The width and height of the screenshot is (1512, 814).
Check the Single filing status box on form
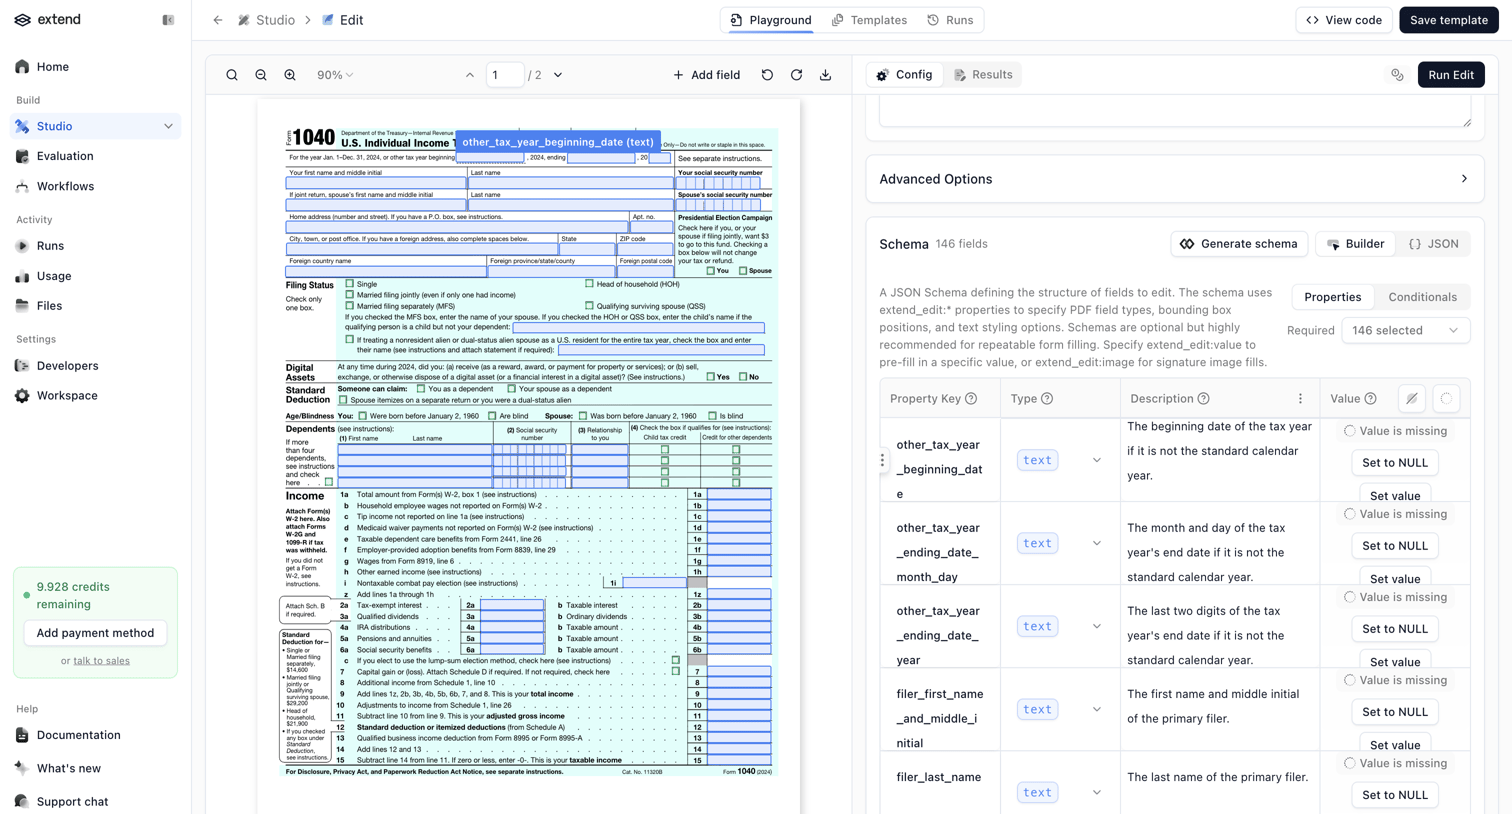click(349, 284)
